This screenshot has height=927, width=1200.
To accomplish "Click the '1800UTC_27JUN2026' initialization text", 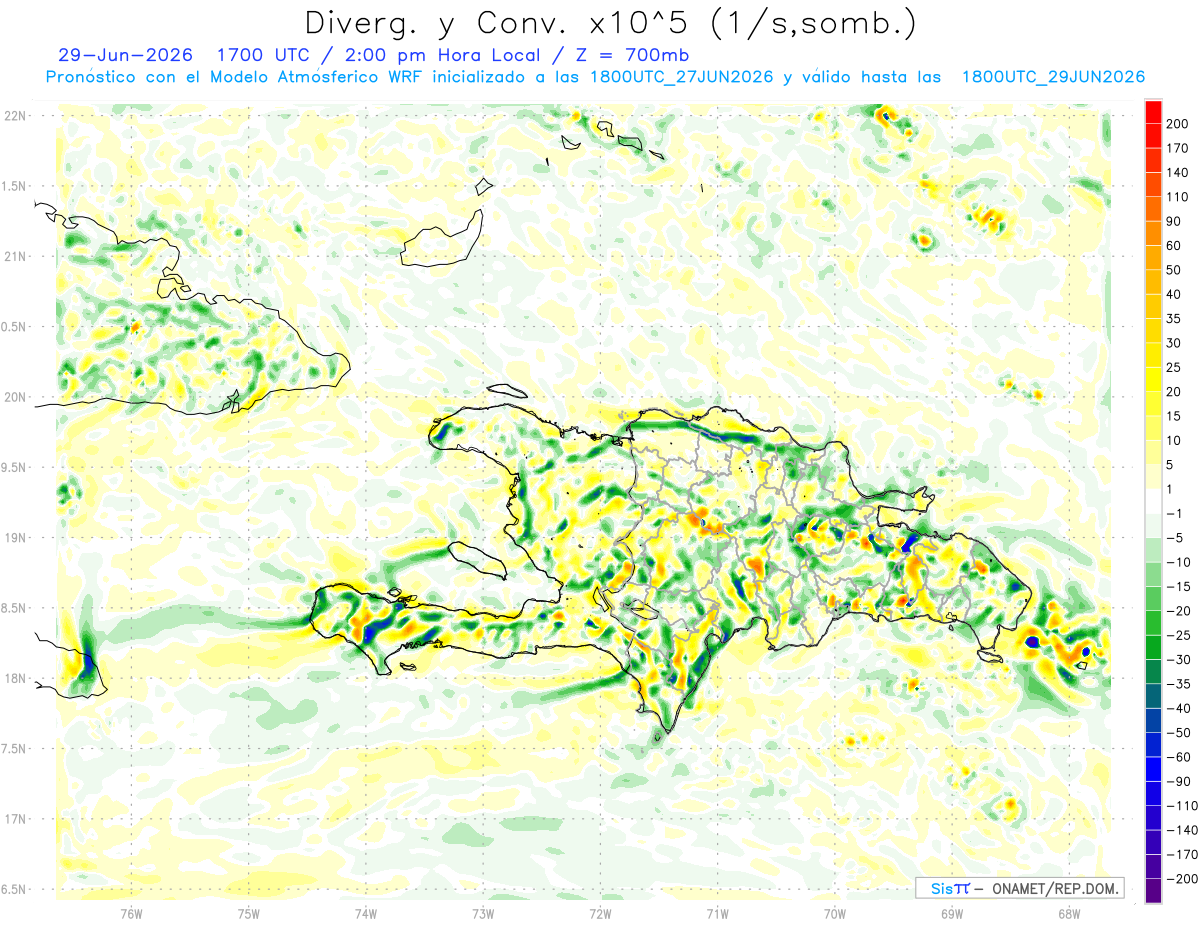I will pyautogui.click(x=682, y=77).
